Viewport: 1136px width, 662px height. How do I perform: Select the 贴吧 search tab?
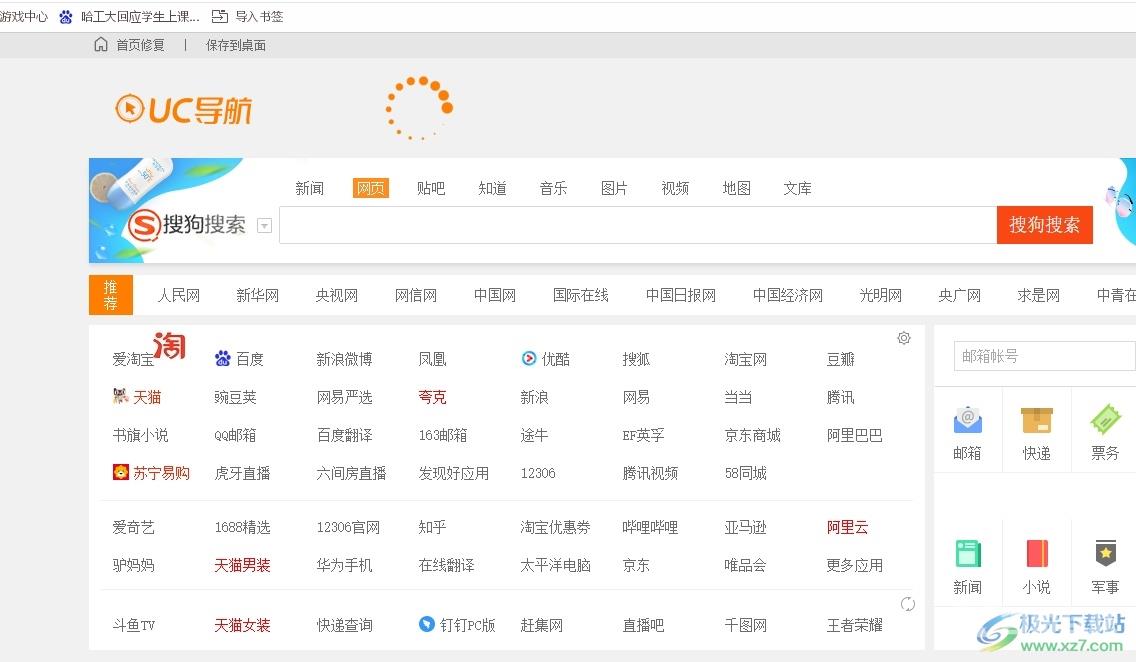point(431,188)
